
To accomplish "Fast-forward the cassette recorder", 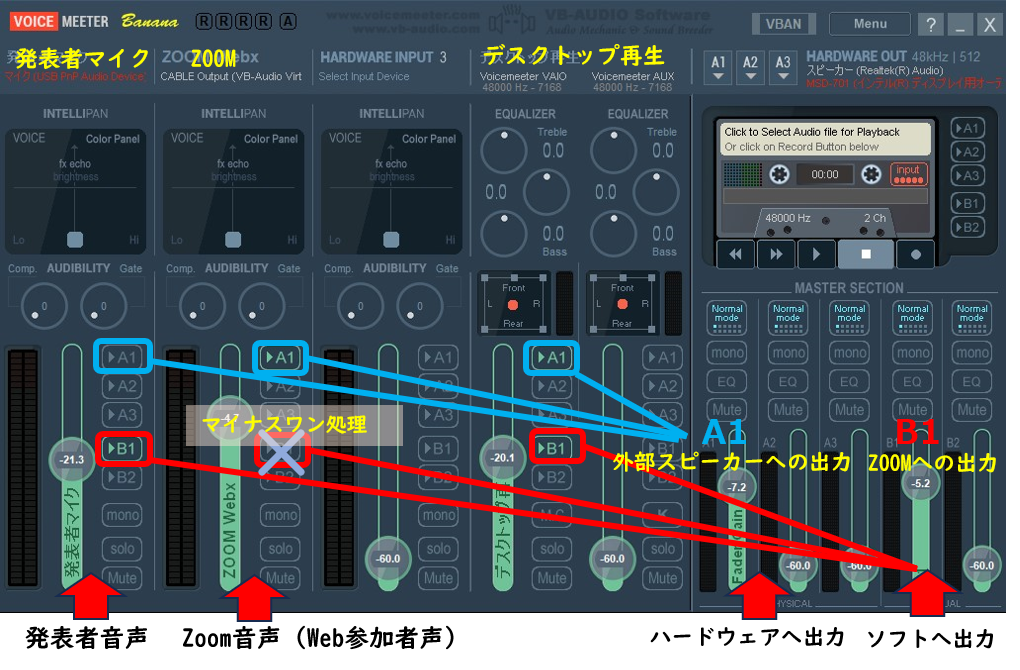I will (776, 254).
